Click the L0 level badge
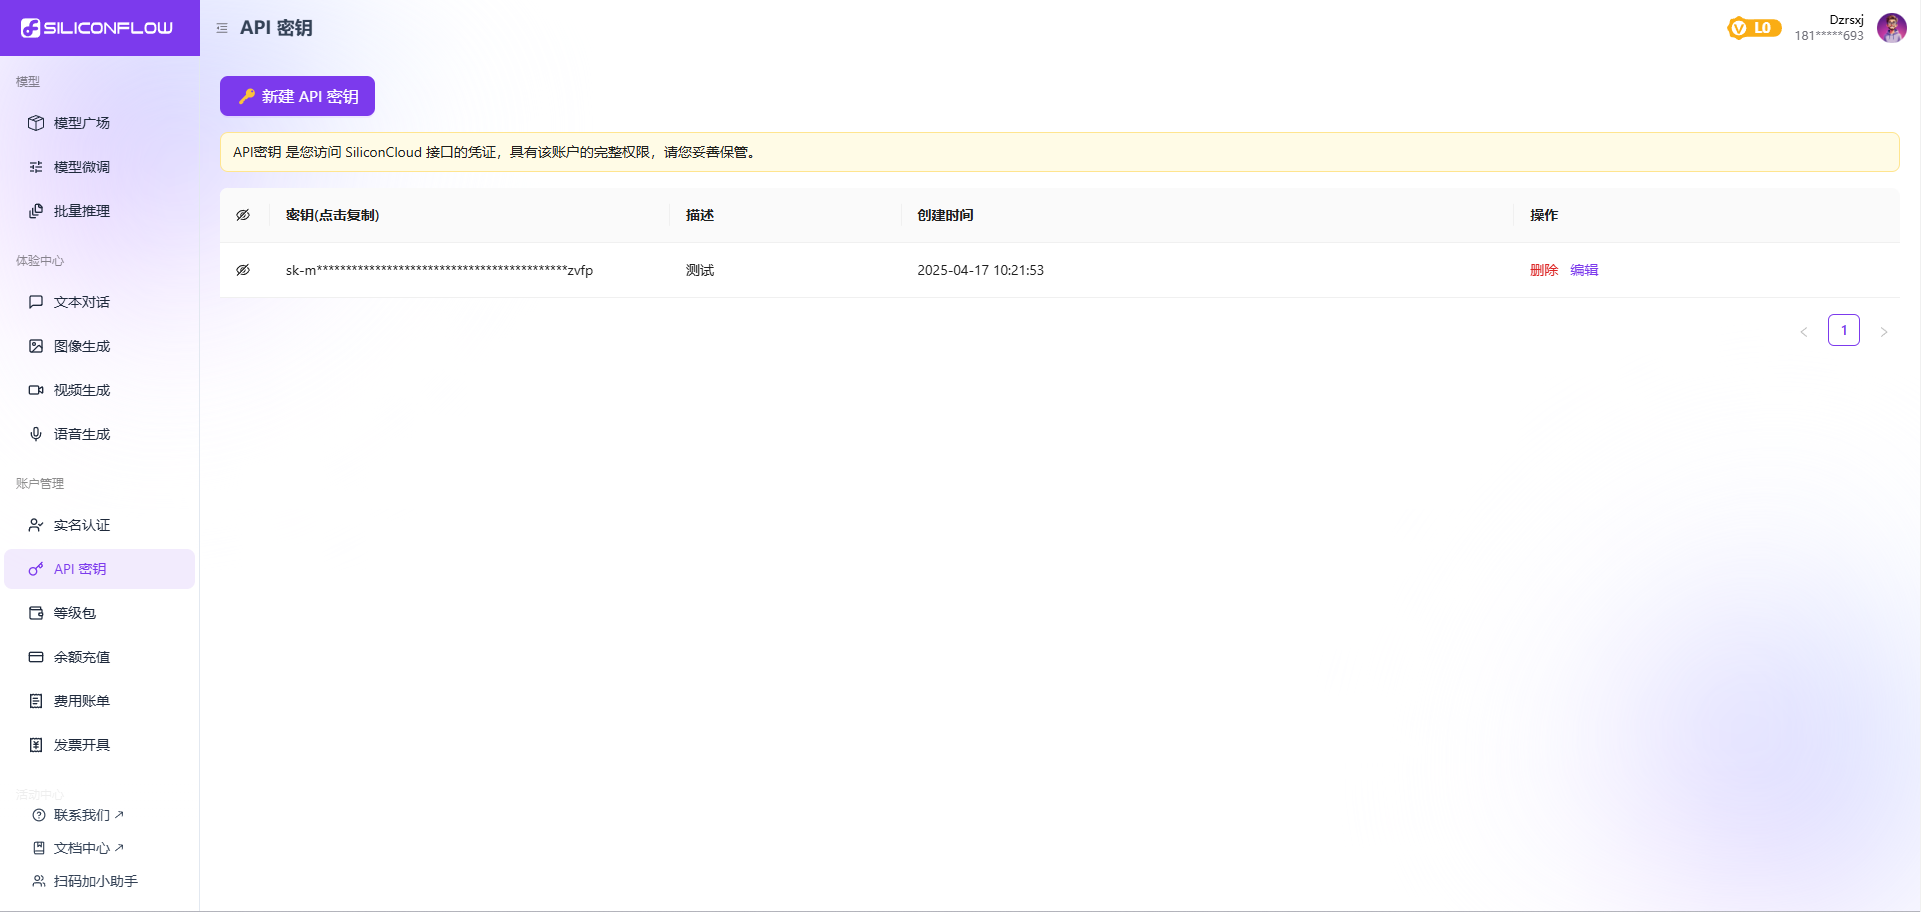This screenshot has height=912, width=1921. click(1753, 28)
